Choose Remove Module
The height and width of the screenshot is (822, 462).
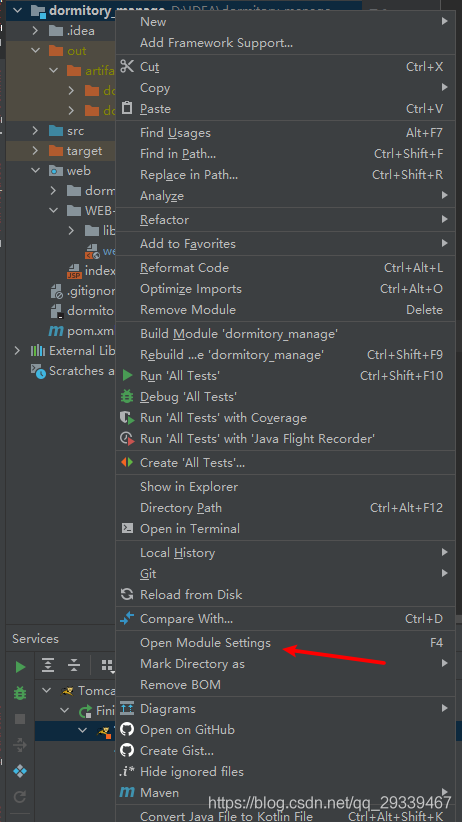click(285, 309)
